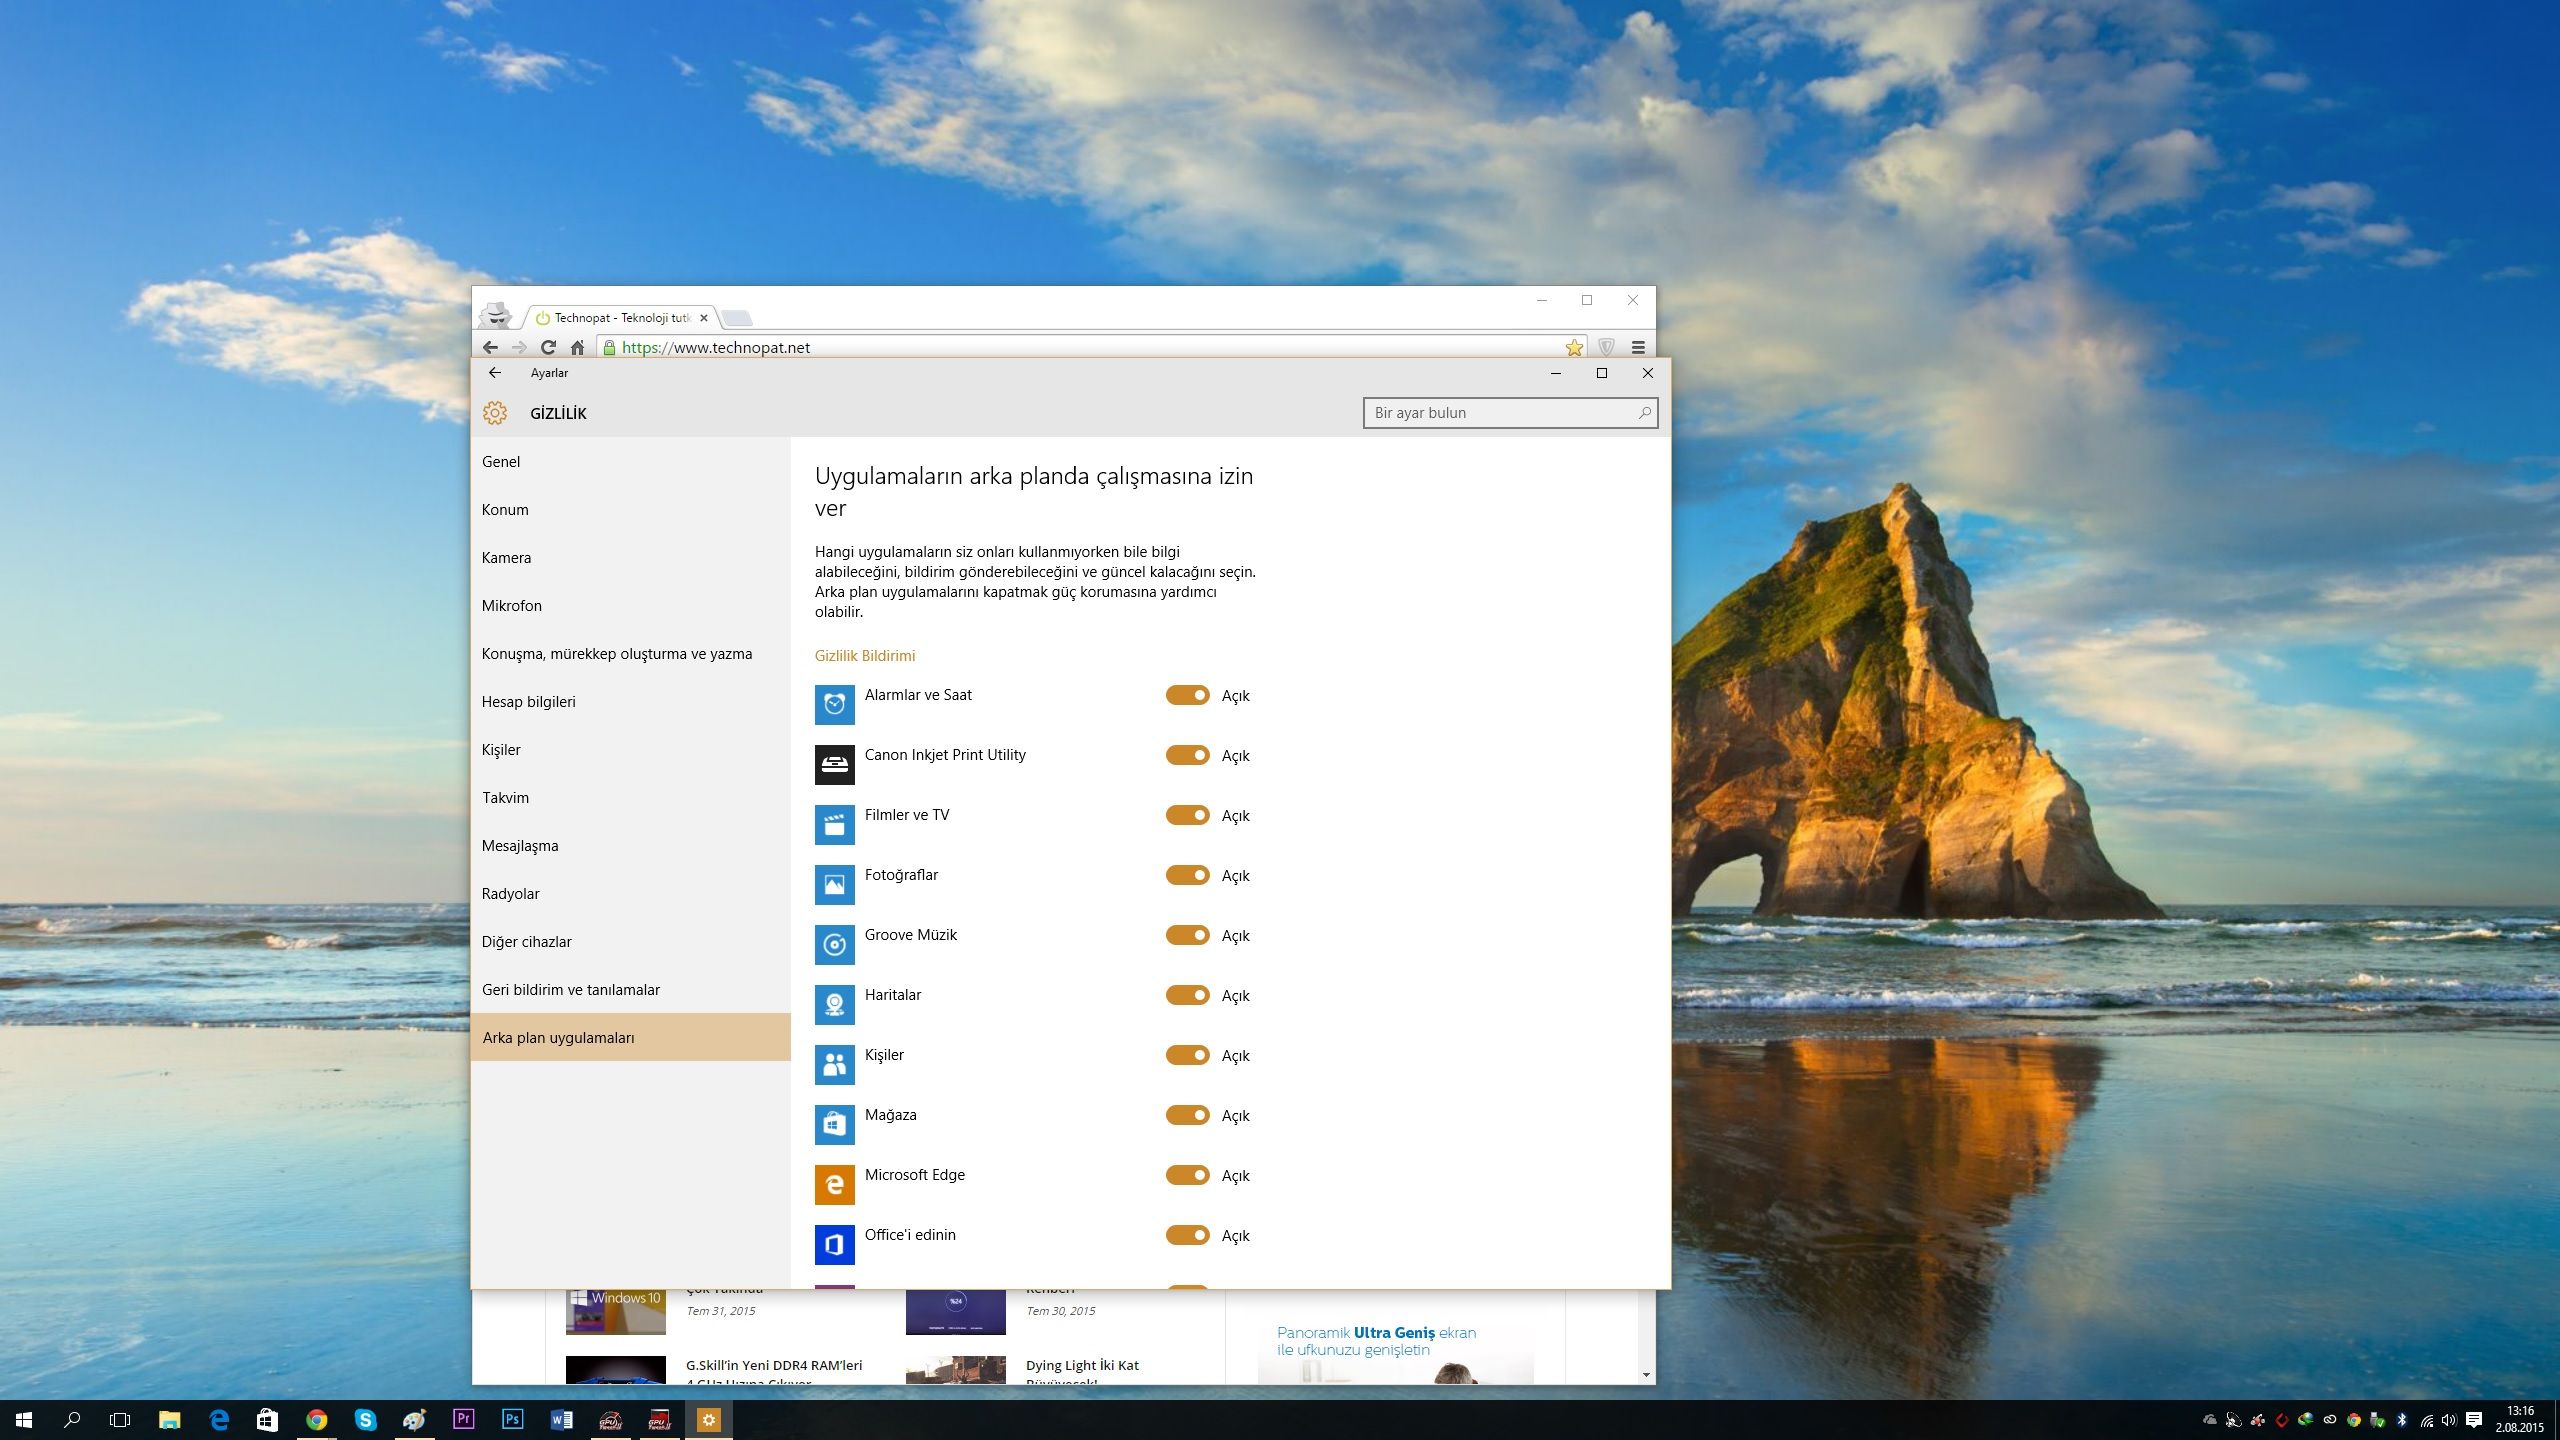Disable the Fotoğraflar background toggle
The height and width of the screenshot is (1440, 2560).
1187,875
